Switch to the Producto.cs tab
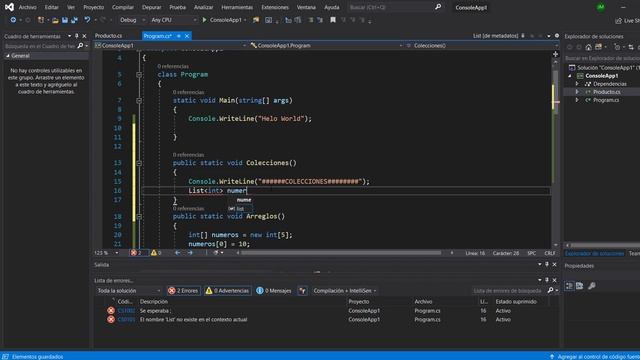This screenshot has width=640, height=360. click(x=109, y=36)
